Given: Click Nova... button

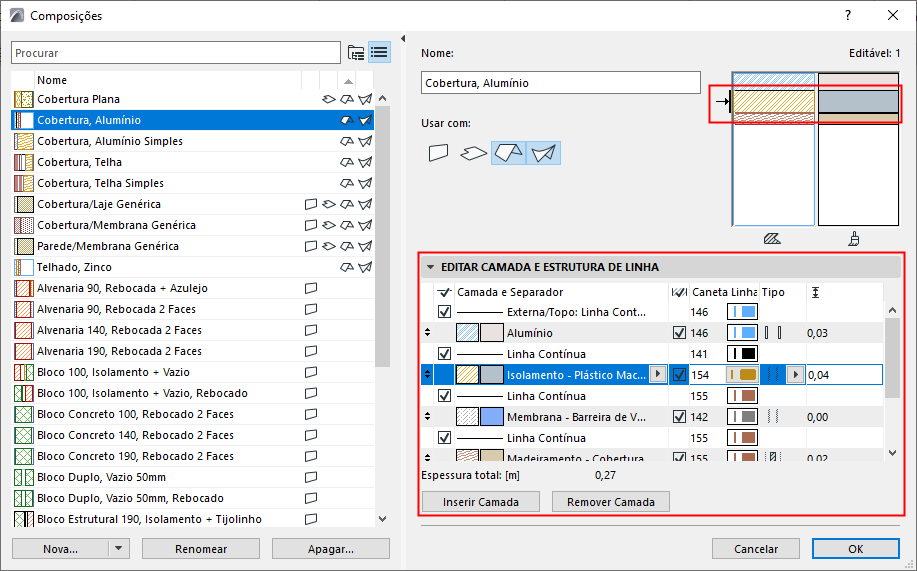Looking at the screenshot, I should (x=60, y=549).
